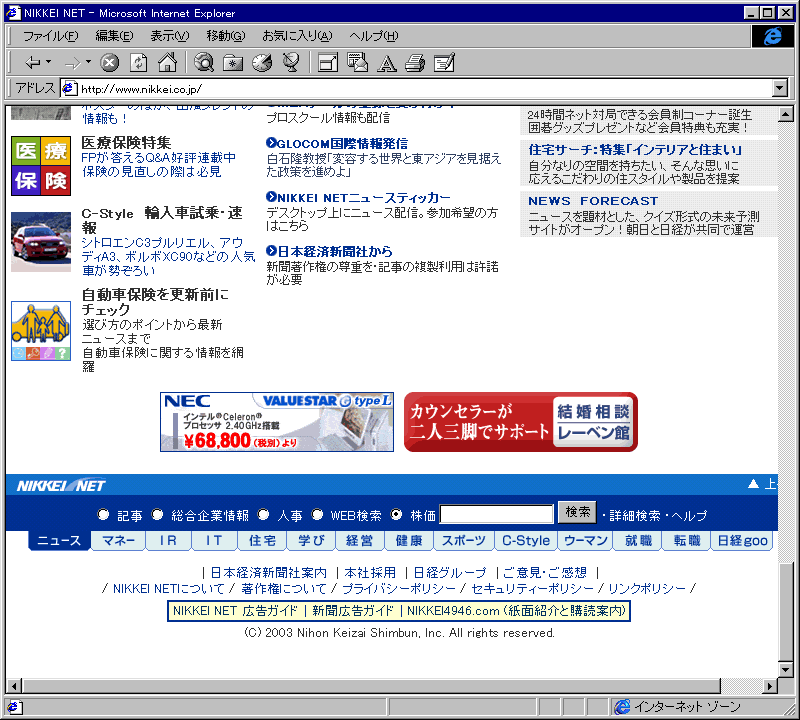Open the NEC VALUESTAR banner ad
The height and width of the screenshot is (720, 800).
click(277, 422)
